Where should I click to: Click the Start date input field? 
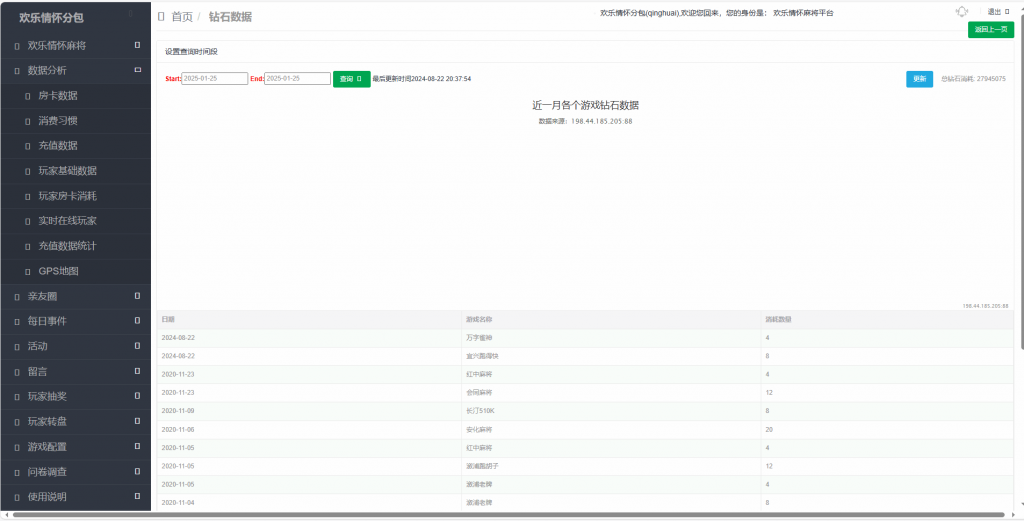point(214,79)
